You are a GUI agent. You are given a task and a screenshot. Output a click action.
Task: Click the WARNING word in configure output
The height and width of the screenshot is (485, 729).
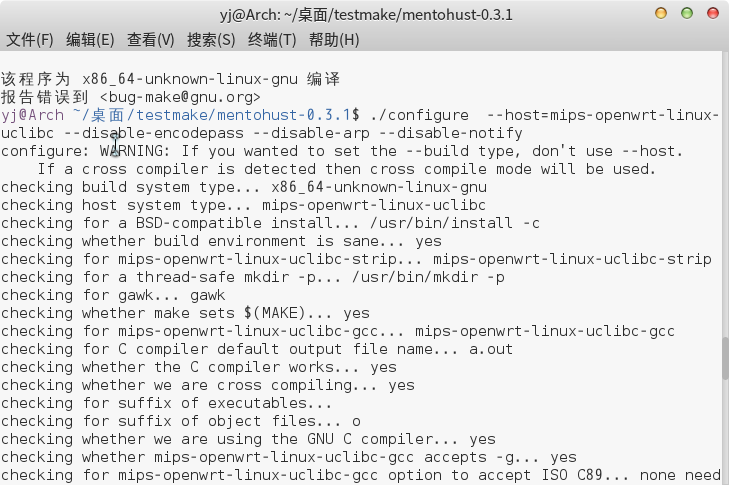[x=132, y=151]
